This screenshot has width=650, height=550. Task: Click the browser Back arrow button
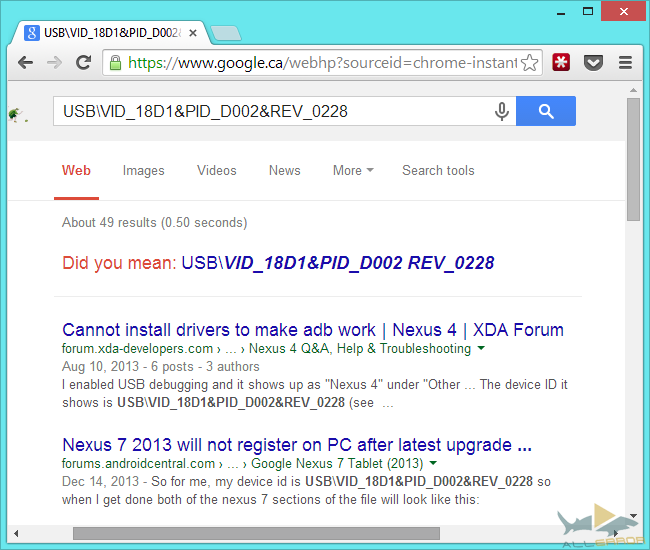coord(26,62)
